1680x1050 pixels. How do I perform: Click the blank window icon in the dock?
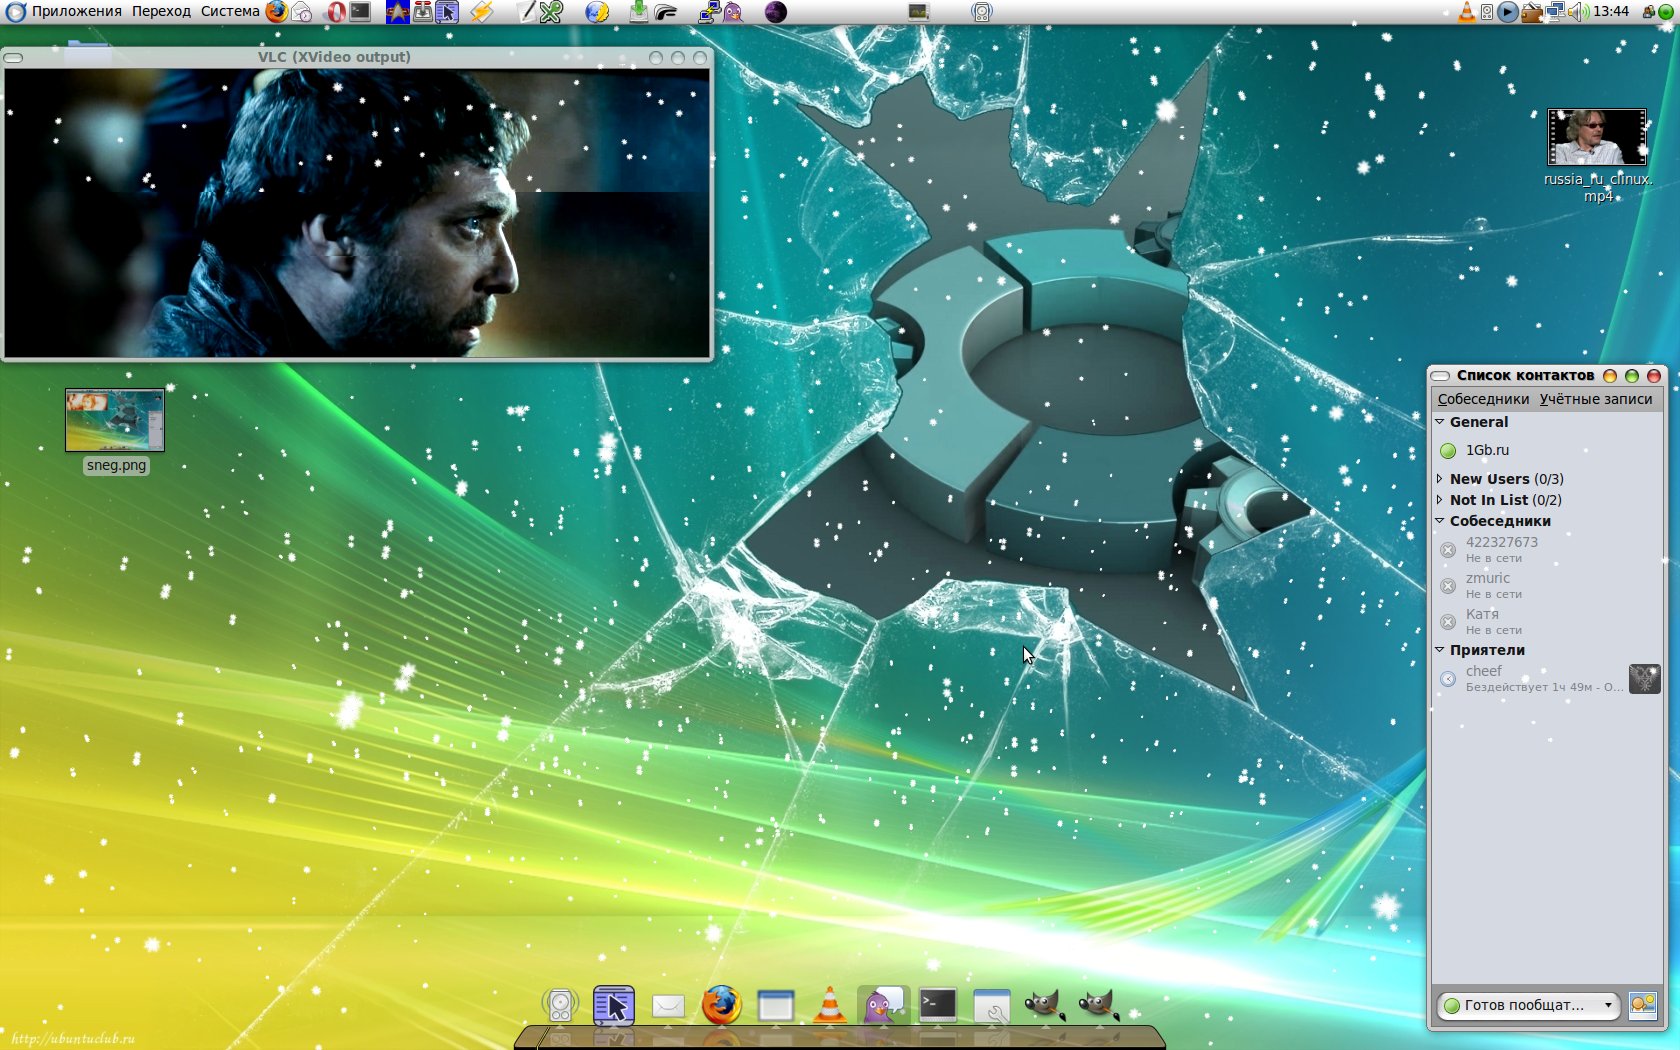point(775,1006)
